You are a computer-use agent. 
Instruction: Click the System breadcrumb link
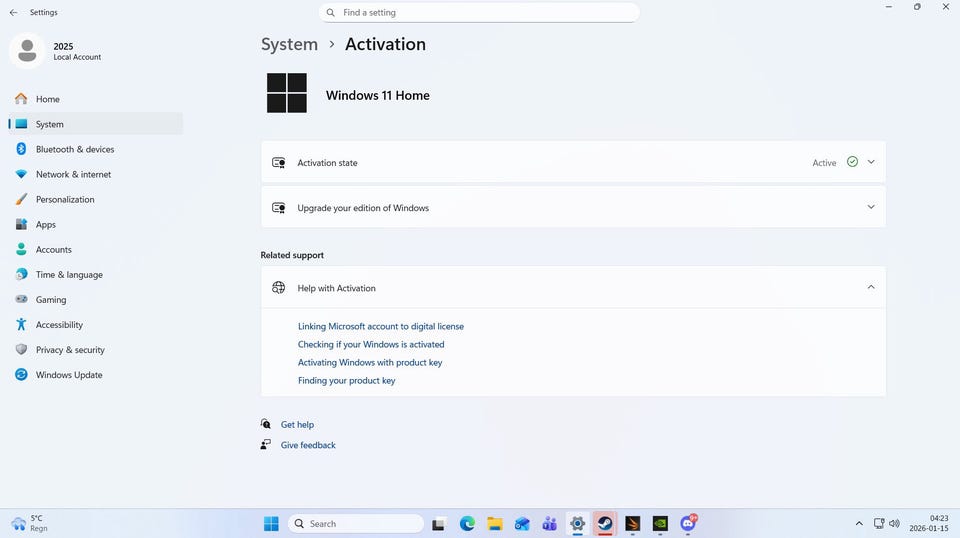(x=289, y=44)
